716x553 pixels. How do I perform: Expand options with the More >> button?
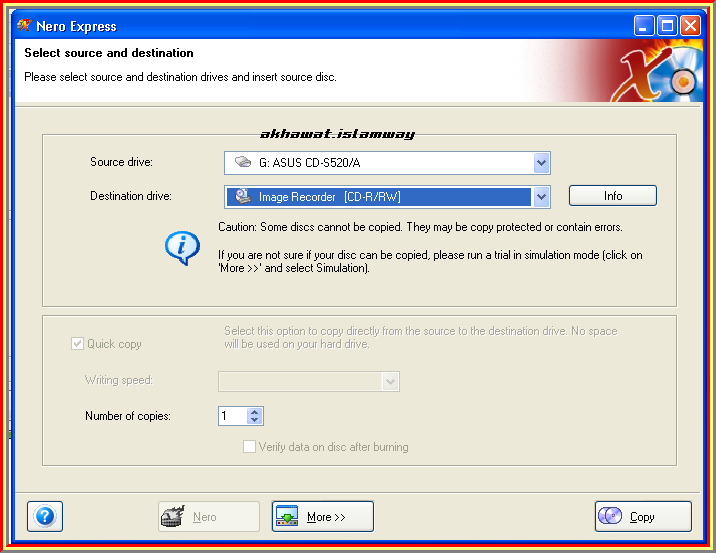323,516
